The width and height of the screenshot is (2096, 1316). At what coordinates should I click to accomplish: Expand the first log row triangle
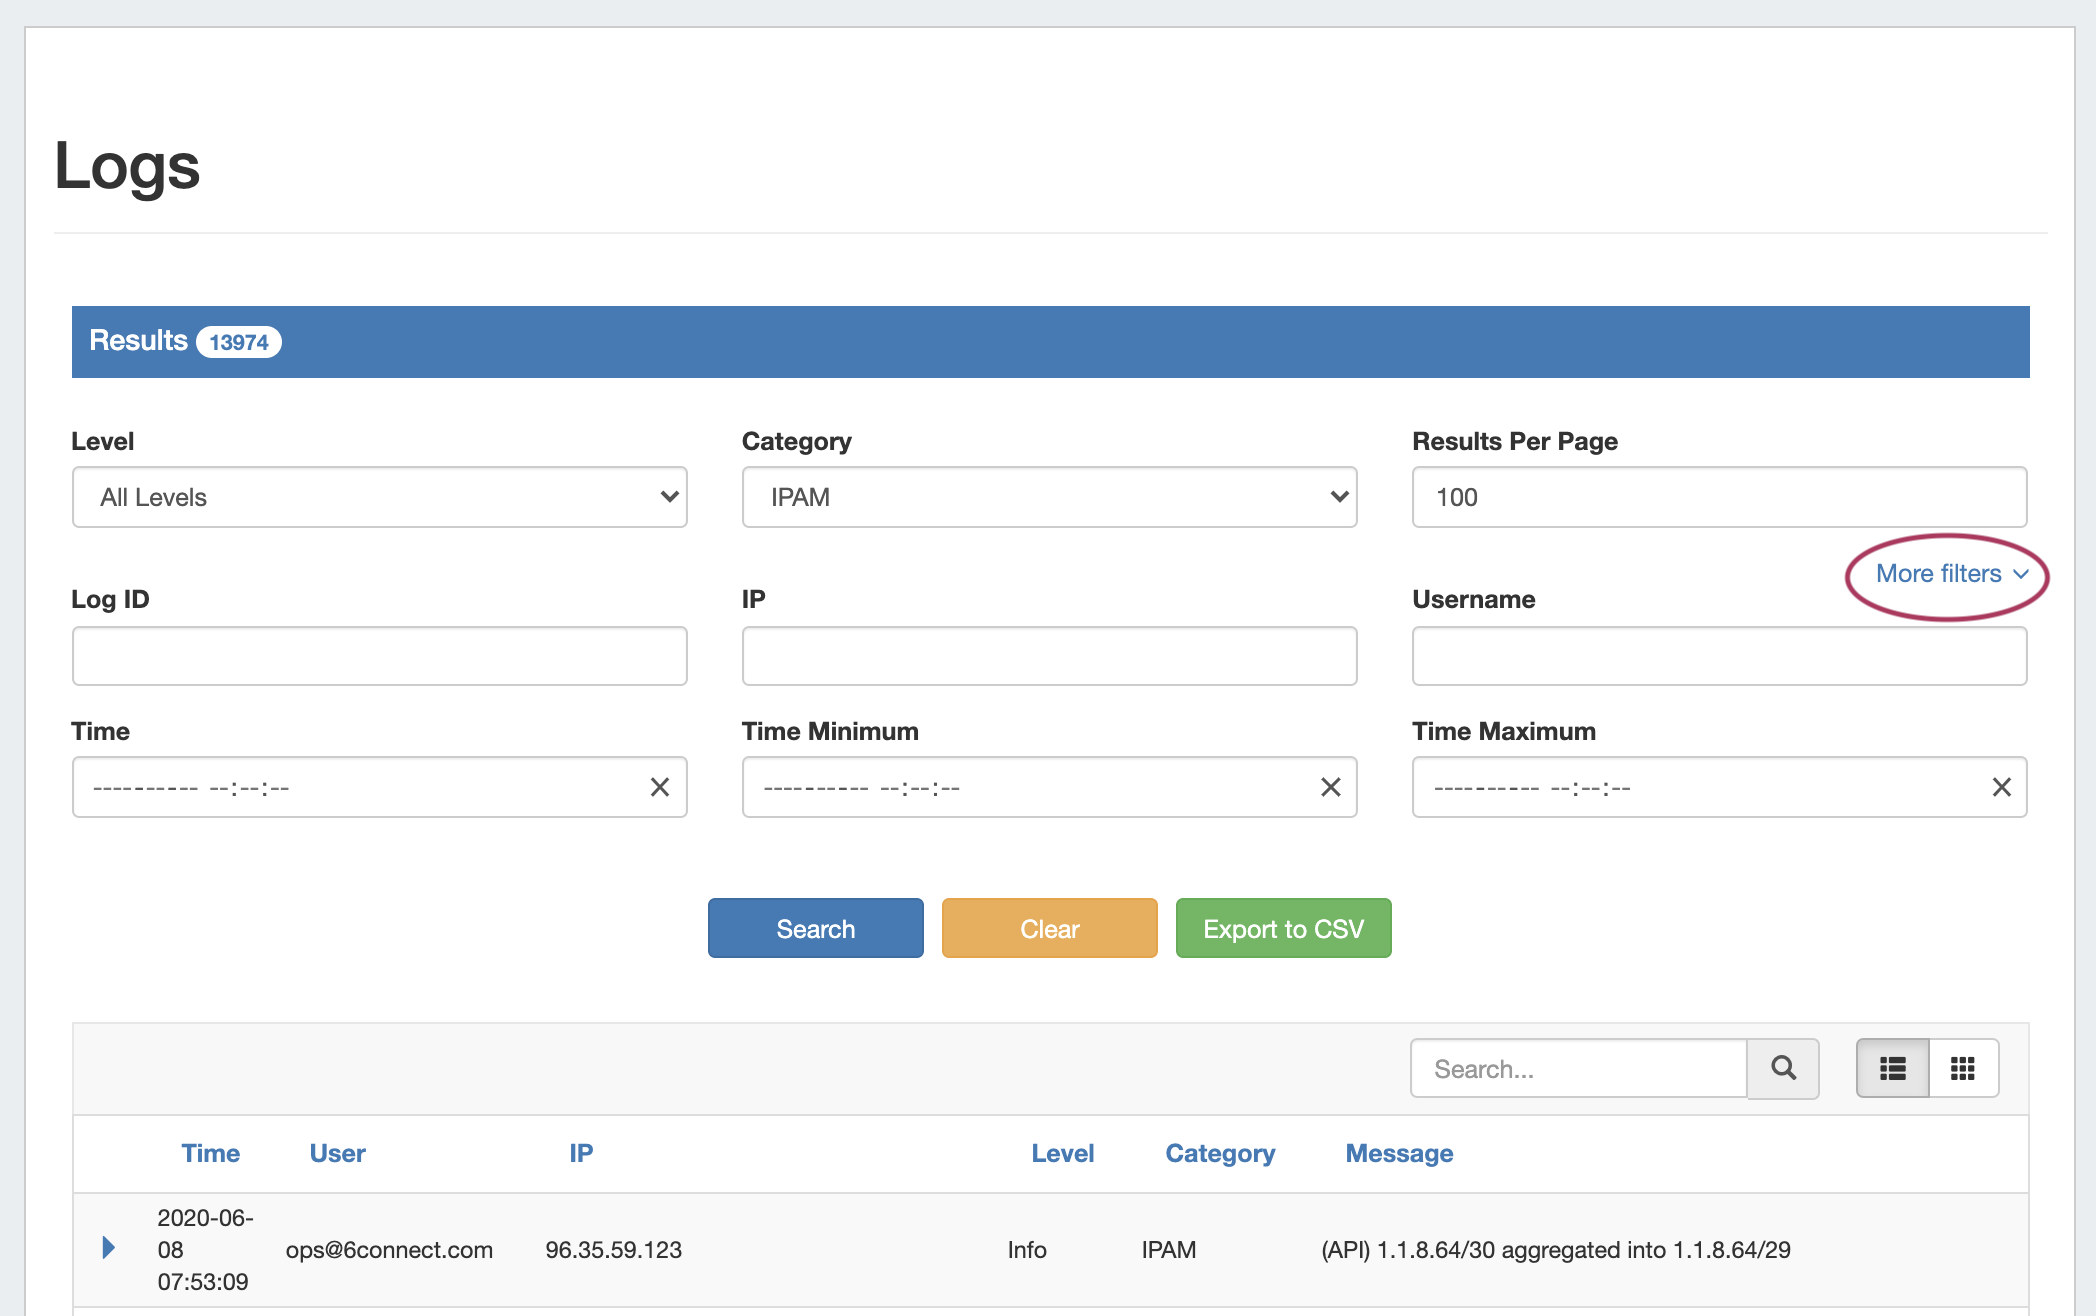(109, 1248)
